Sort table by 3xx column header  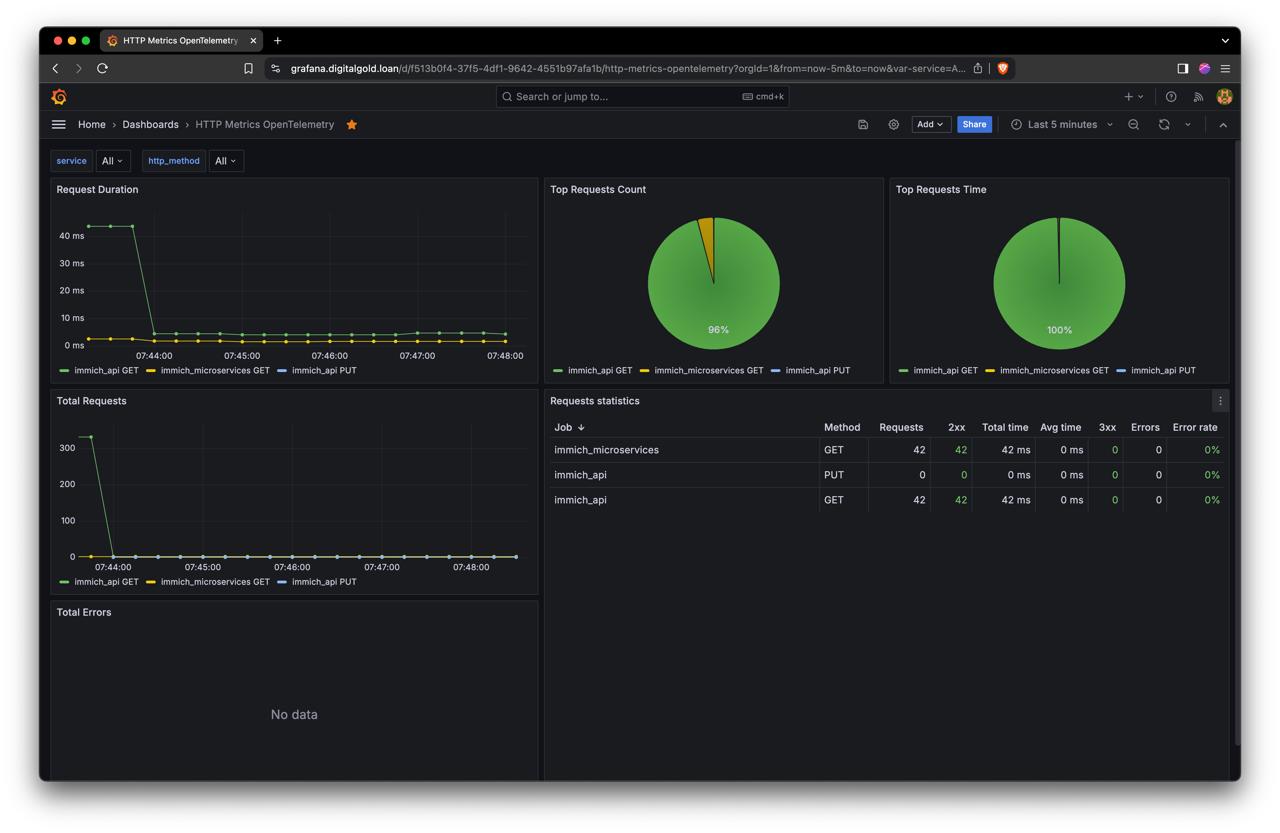point(1107,427)
